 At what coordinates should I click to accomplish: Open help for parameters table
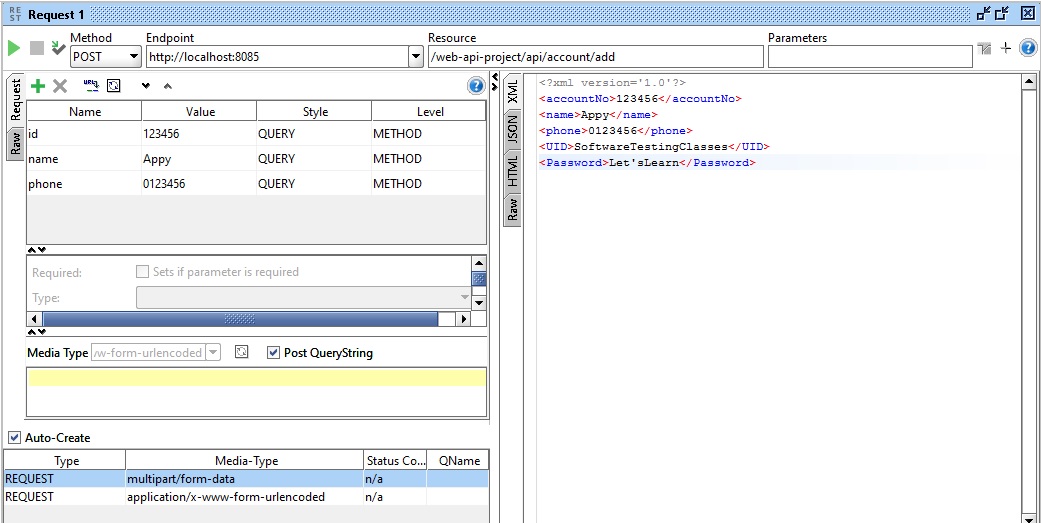[476, 86]
